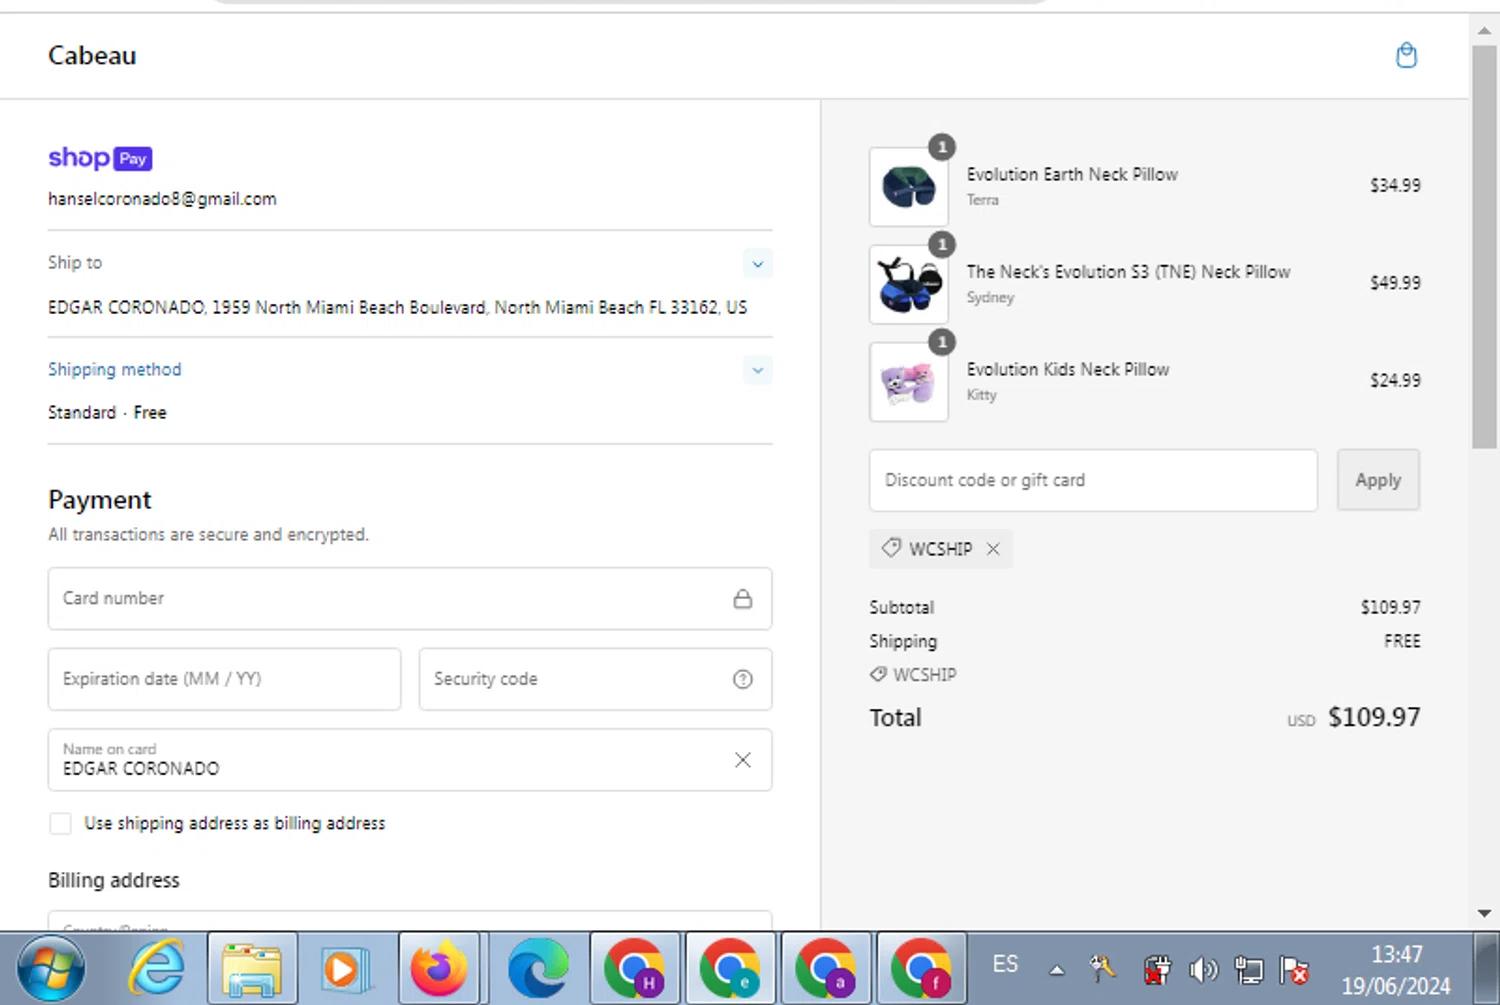Show hidden system tray icons arrow
The image size is (1500, 1005).
coord(1056,970)
